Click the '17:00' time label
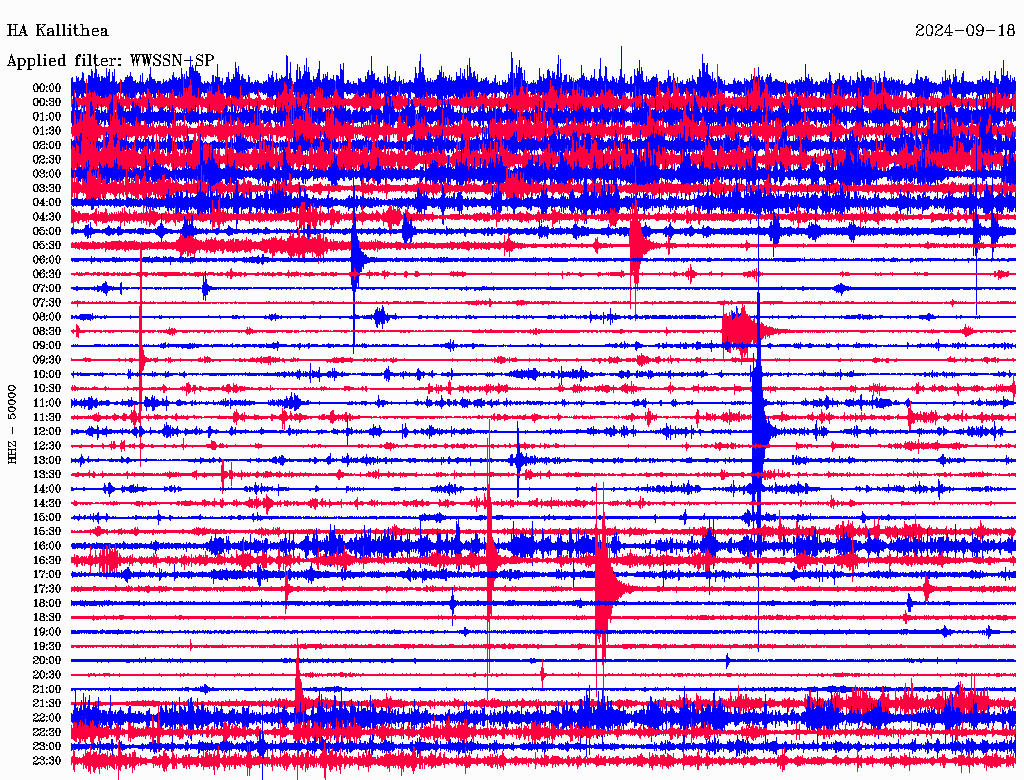 (x=47, y=574)
